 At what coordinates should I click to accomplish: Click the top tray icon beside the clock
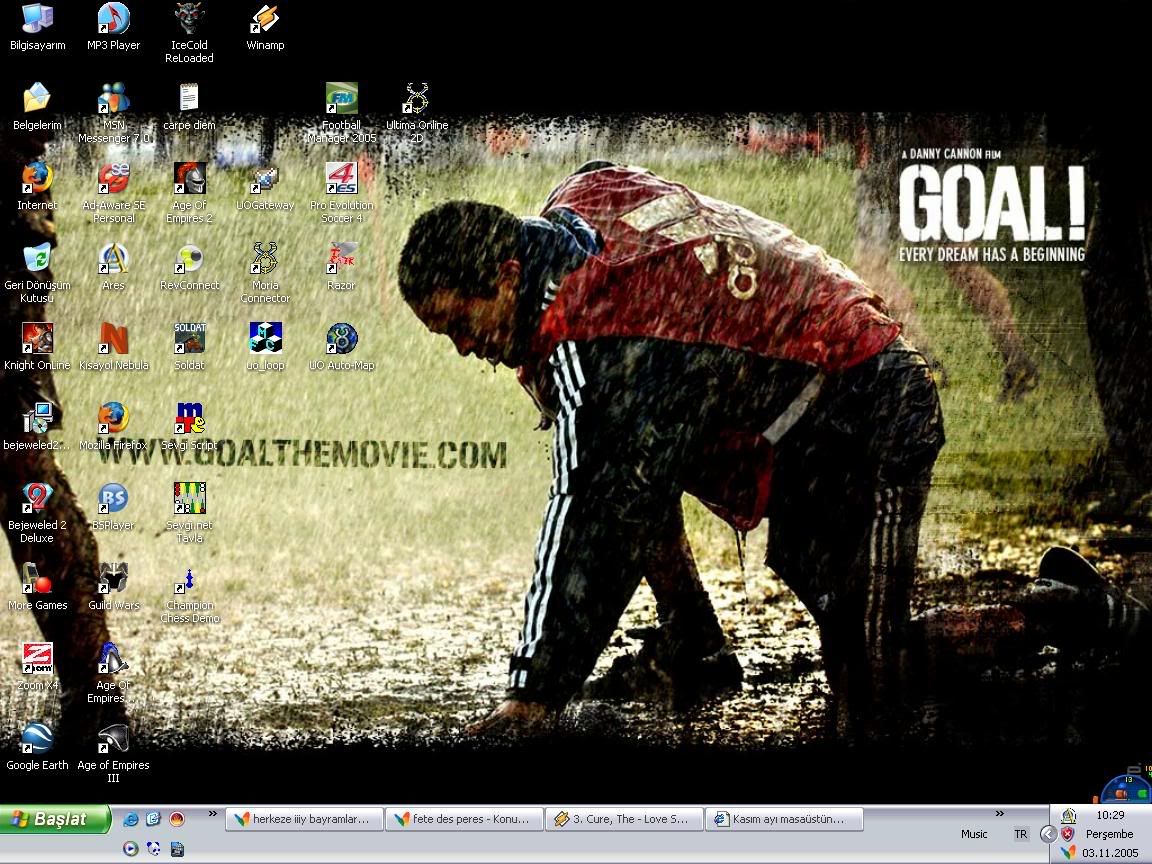[1068, 816]
